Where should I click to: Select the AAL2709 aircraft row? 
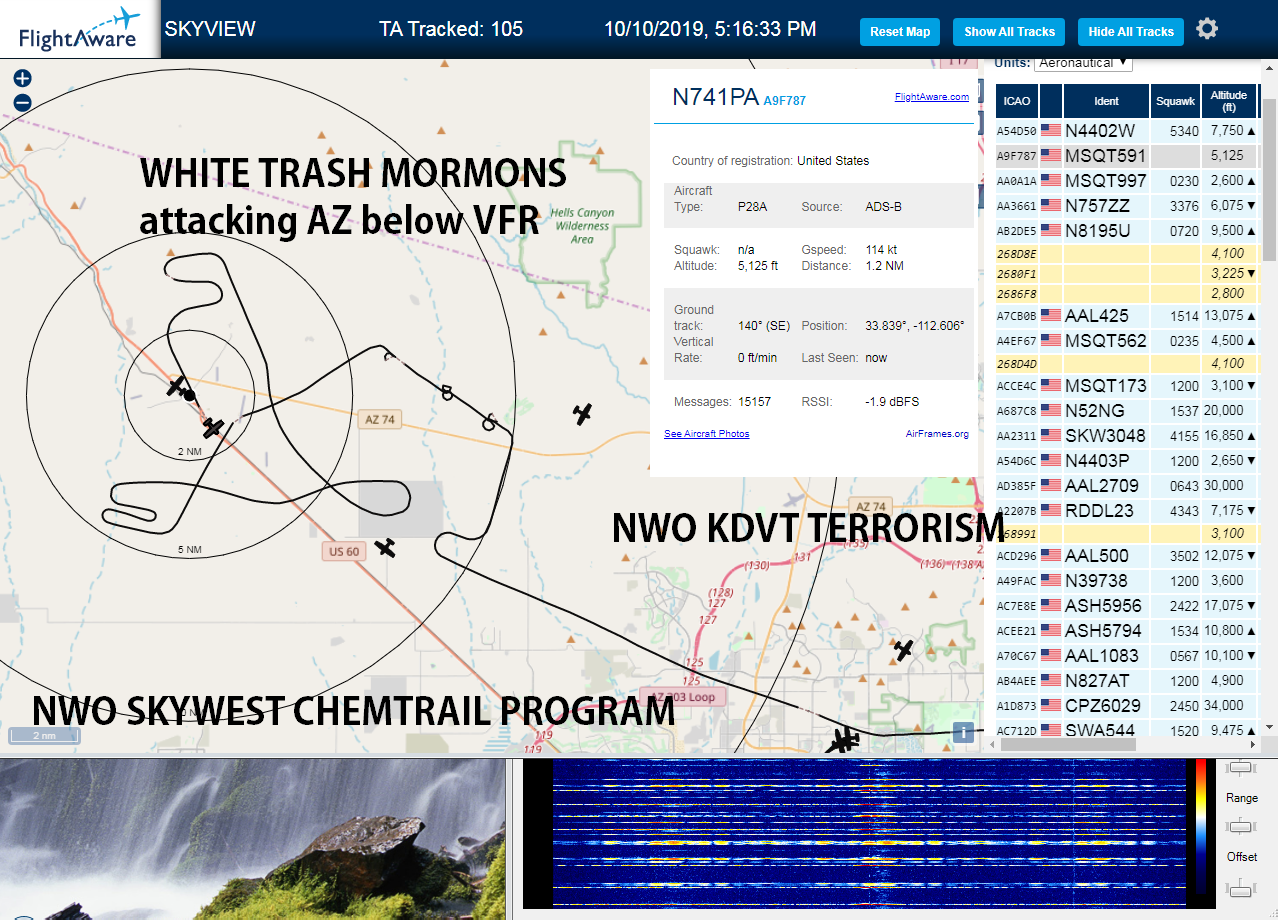1126,486
